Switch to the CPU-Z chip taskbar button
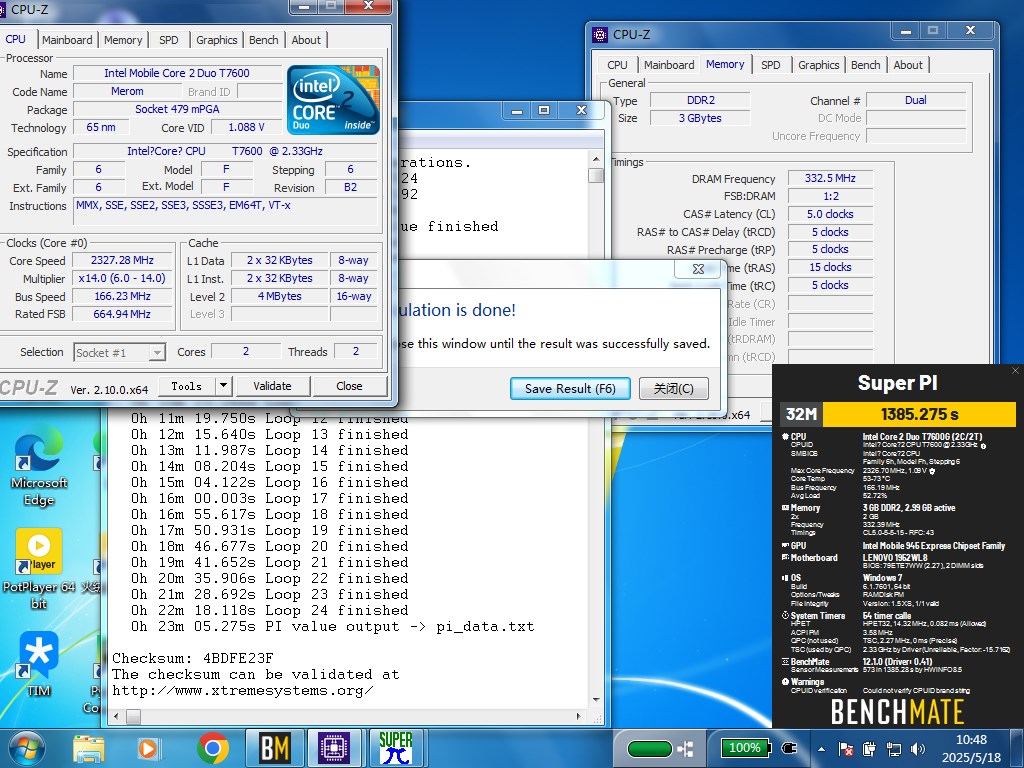Image resolution: width=1024 pixels, height=768 pixels. point(333,748)
